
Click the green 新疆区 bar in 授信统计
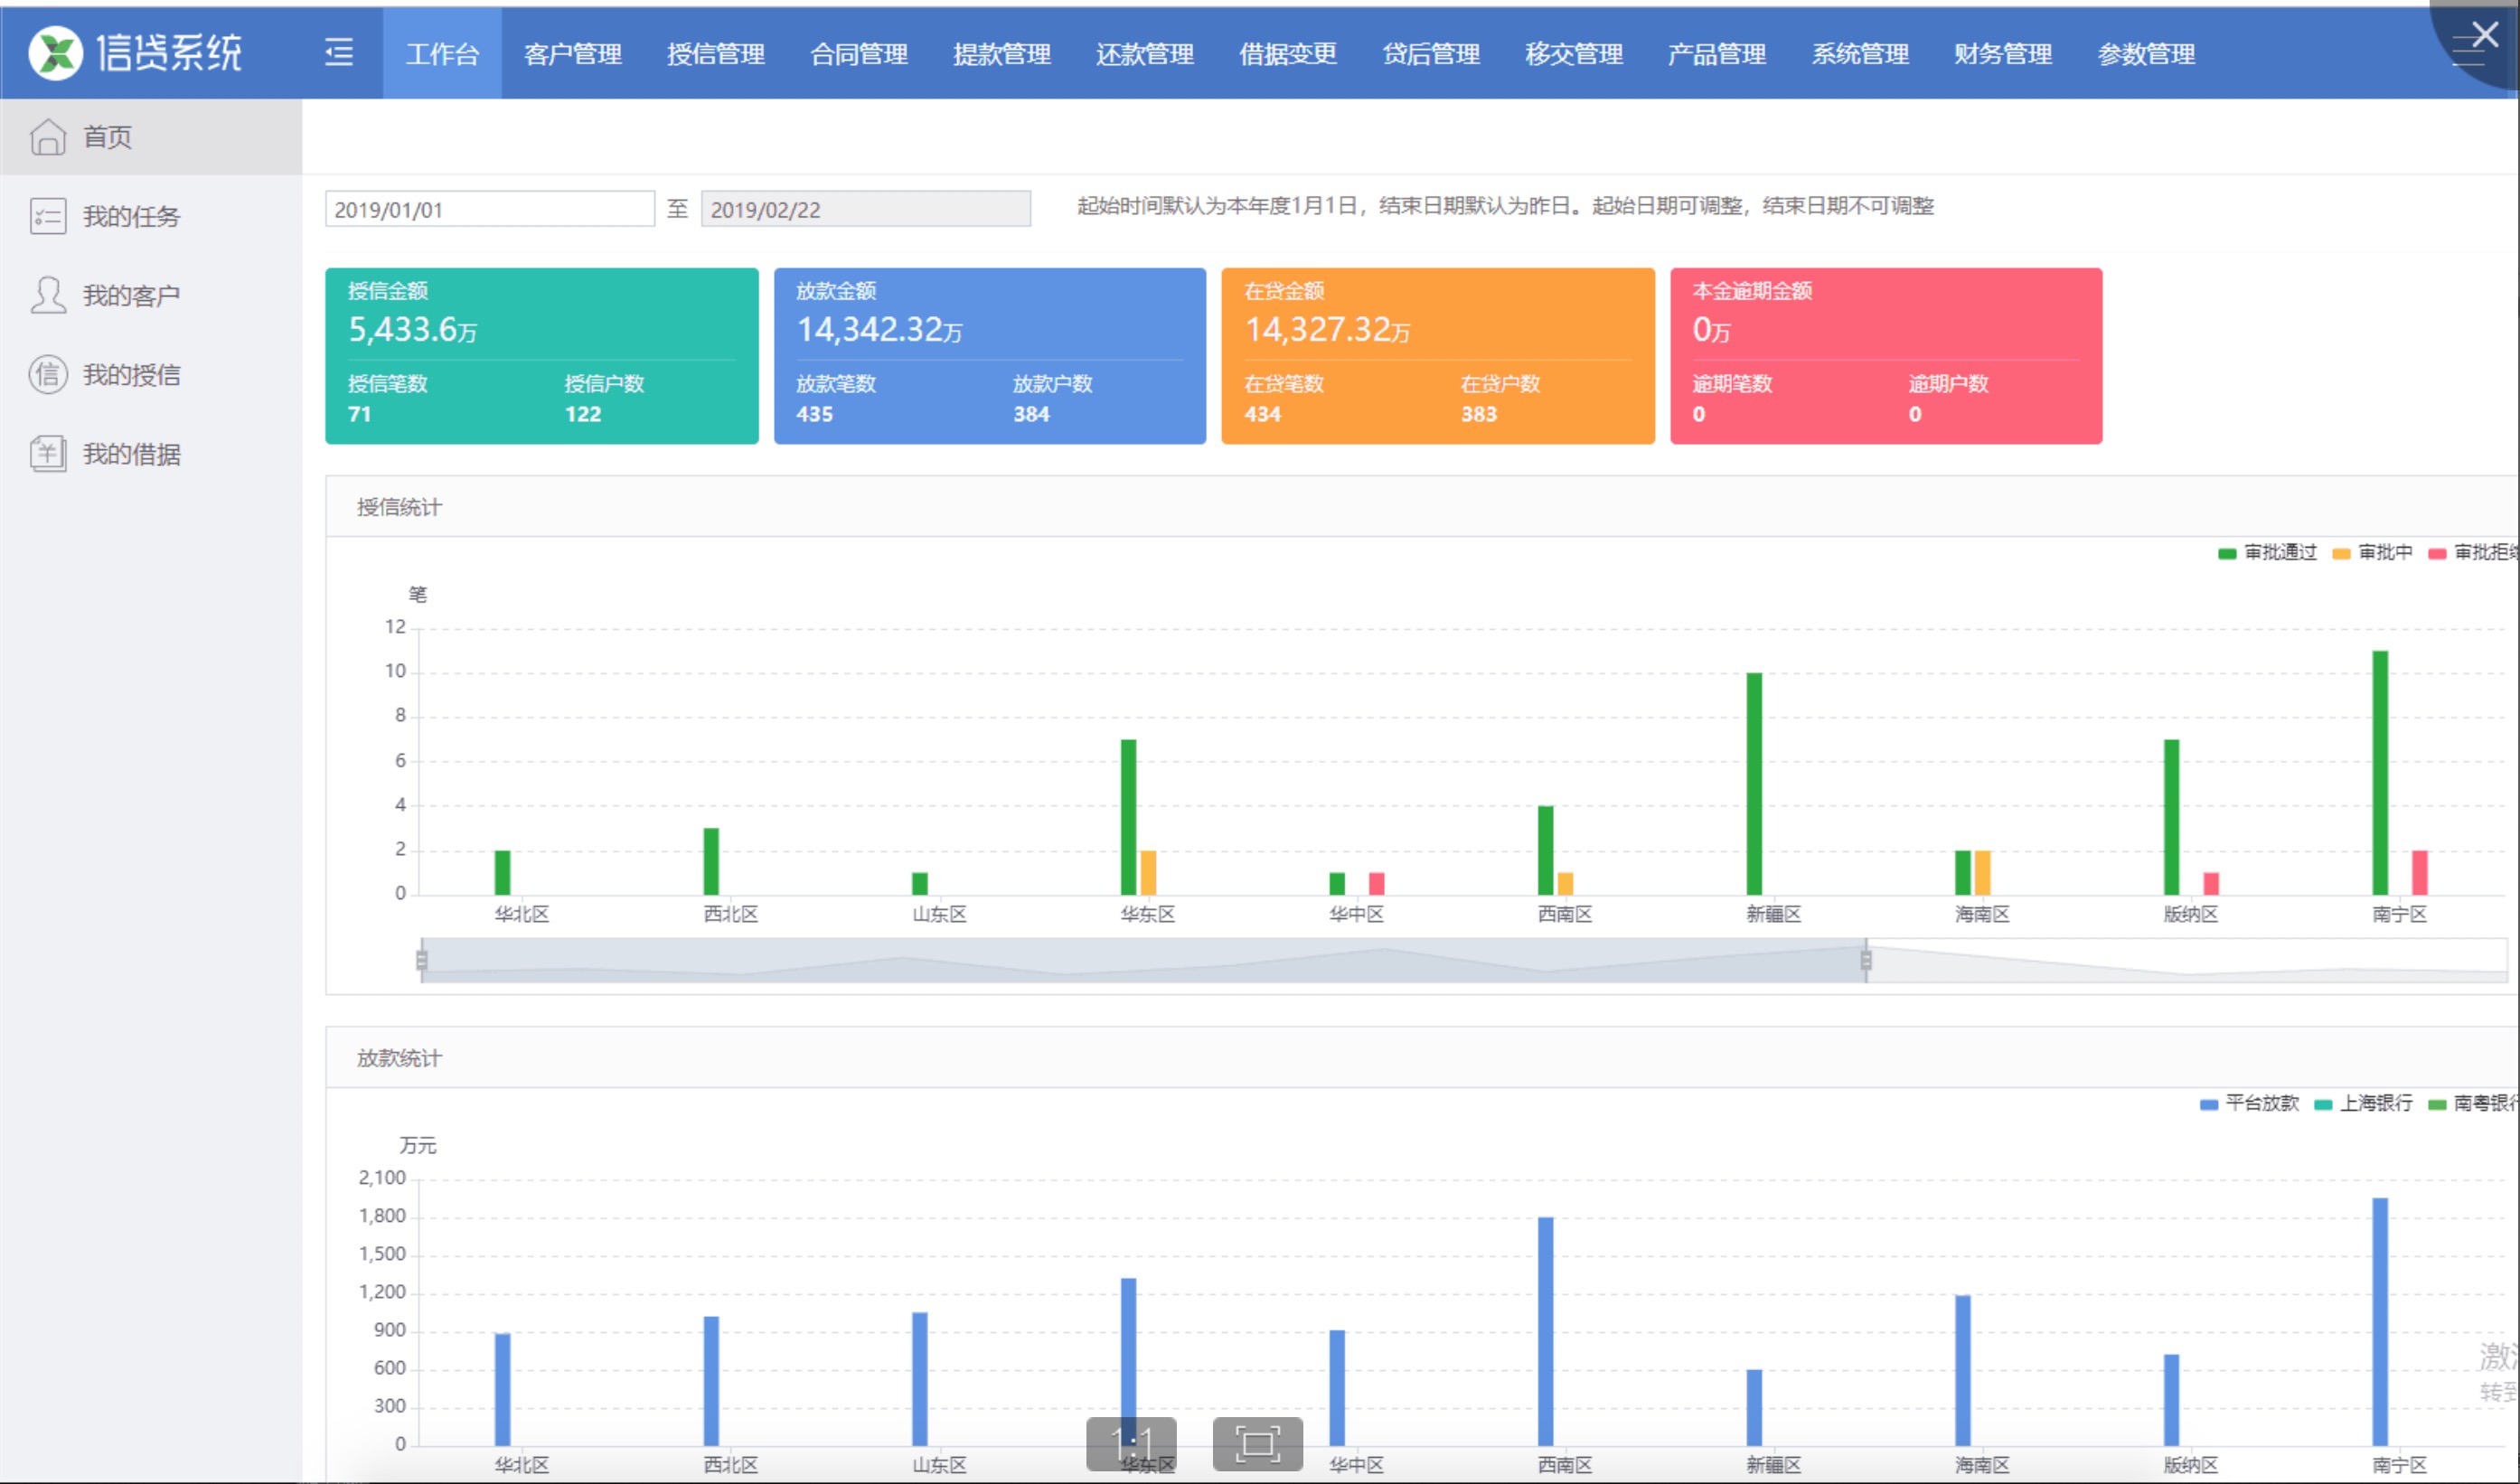(x=1754, y=784)
